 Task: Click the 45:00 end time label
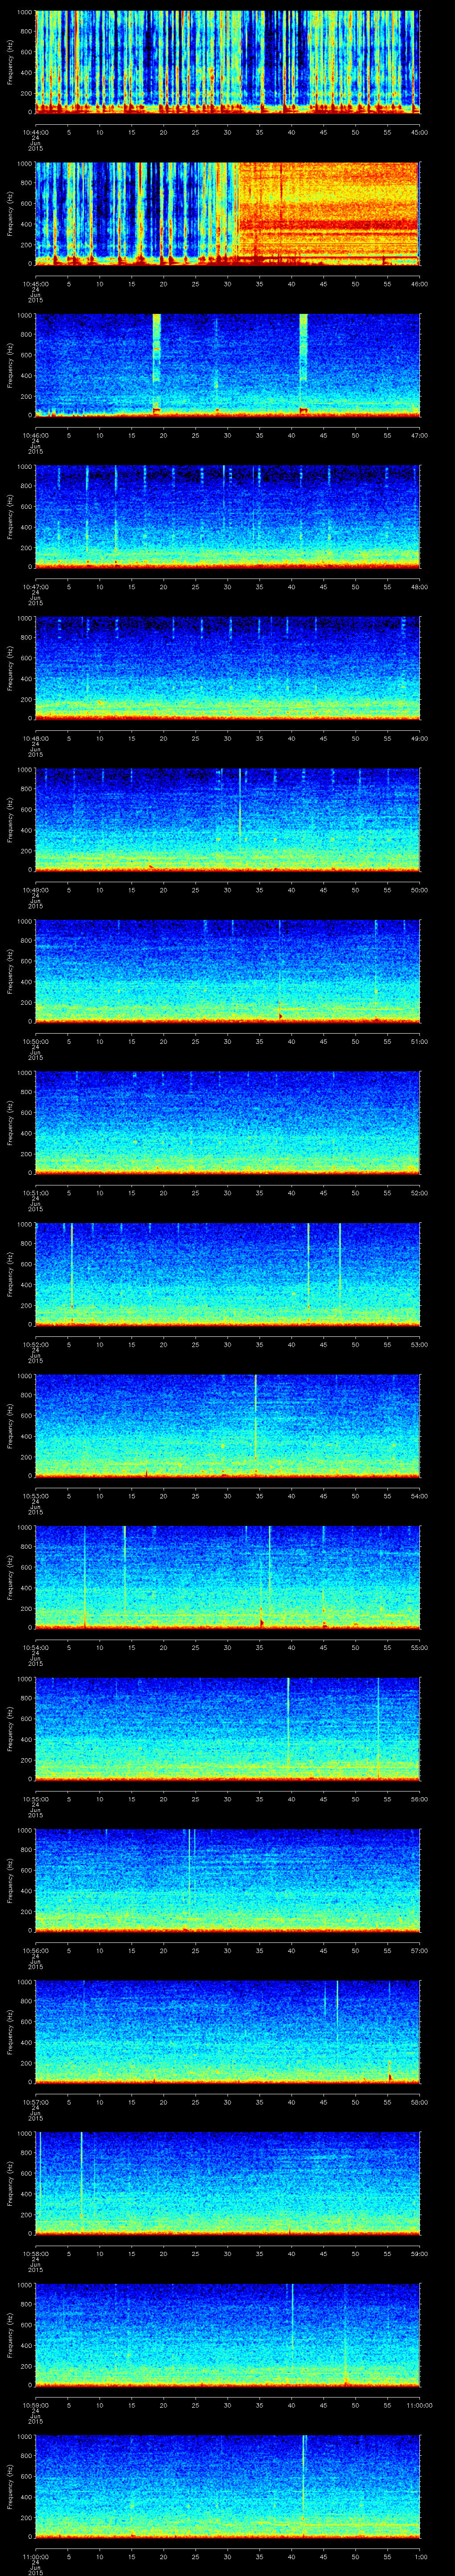pos(420,132)
